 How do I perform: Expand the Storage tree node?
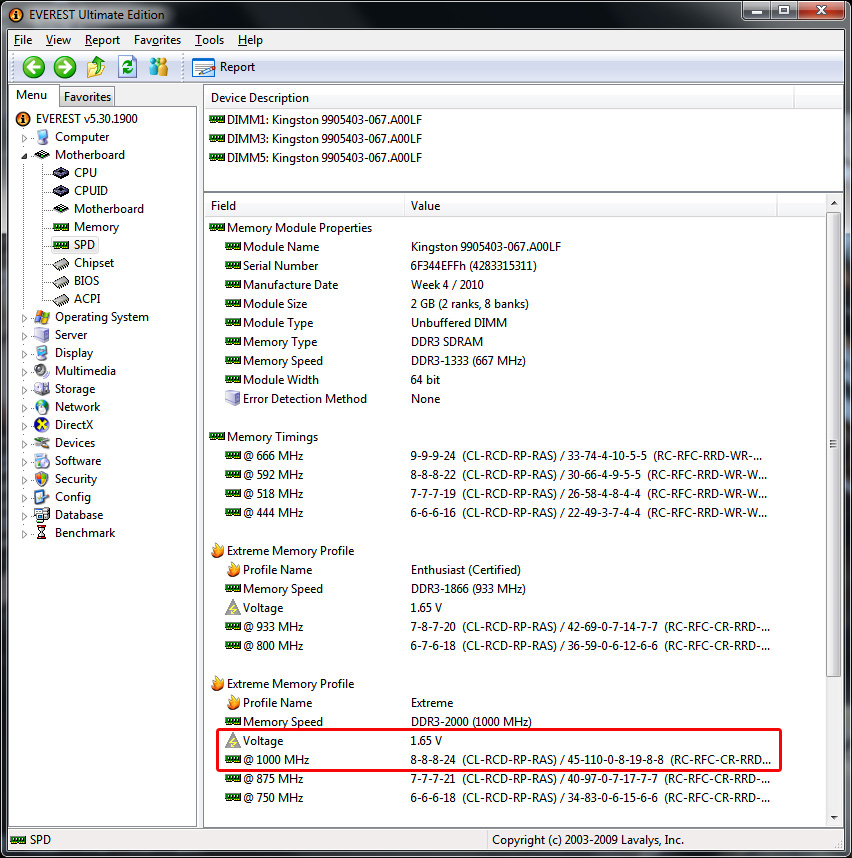tap(24, 390)
